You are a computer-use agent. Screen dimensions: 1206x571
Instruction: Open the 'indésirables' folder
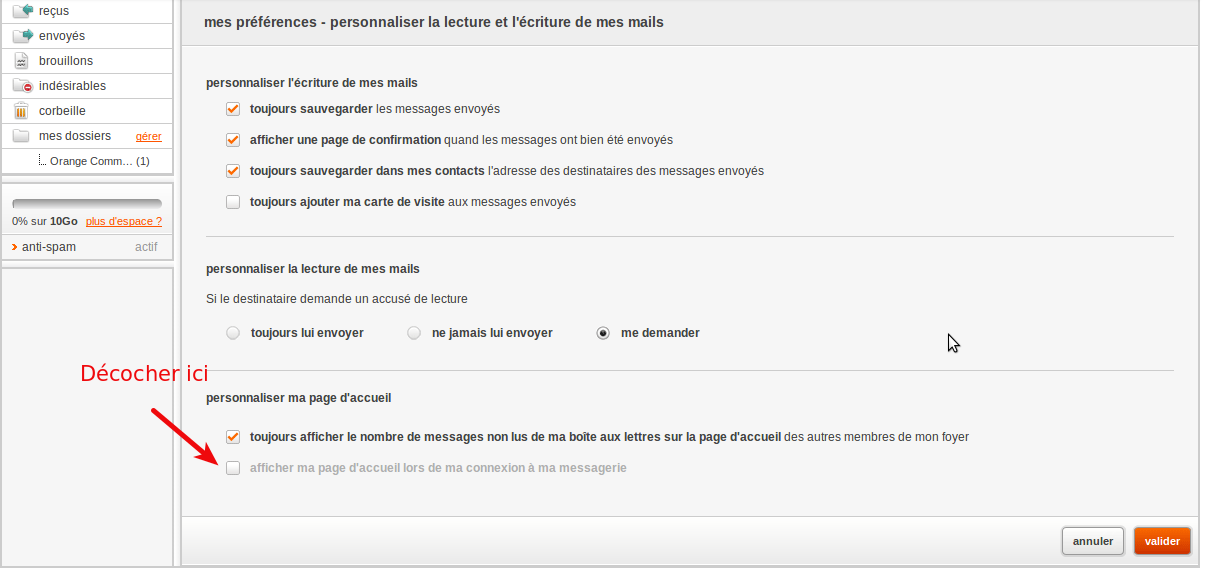click(72, 86)
